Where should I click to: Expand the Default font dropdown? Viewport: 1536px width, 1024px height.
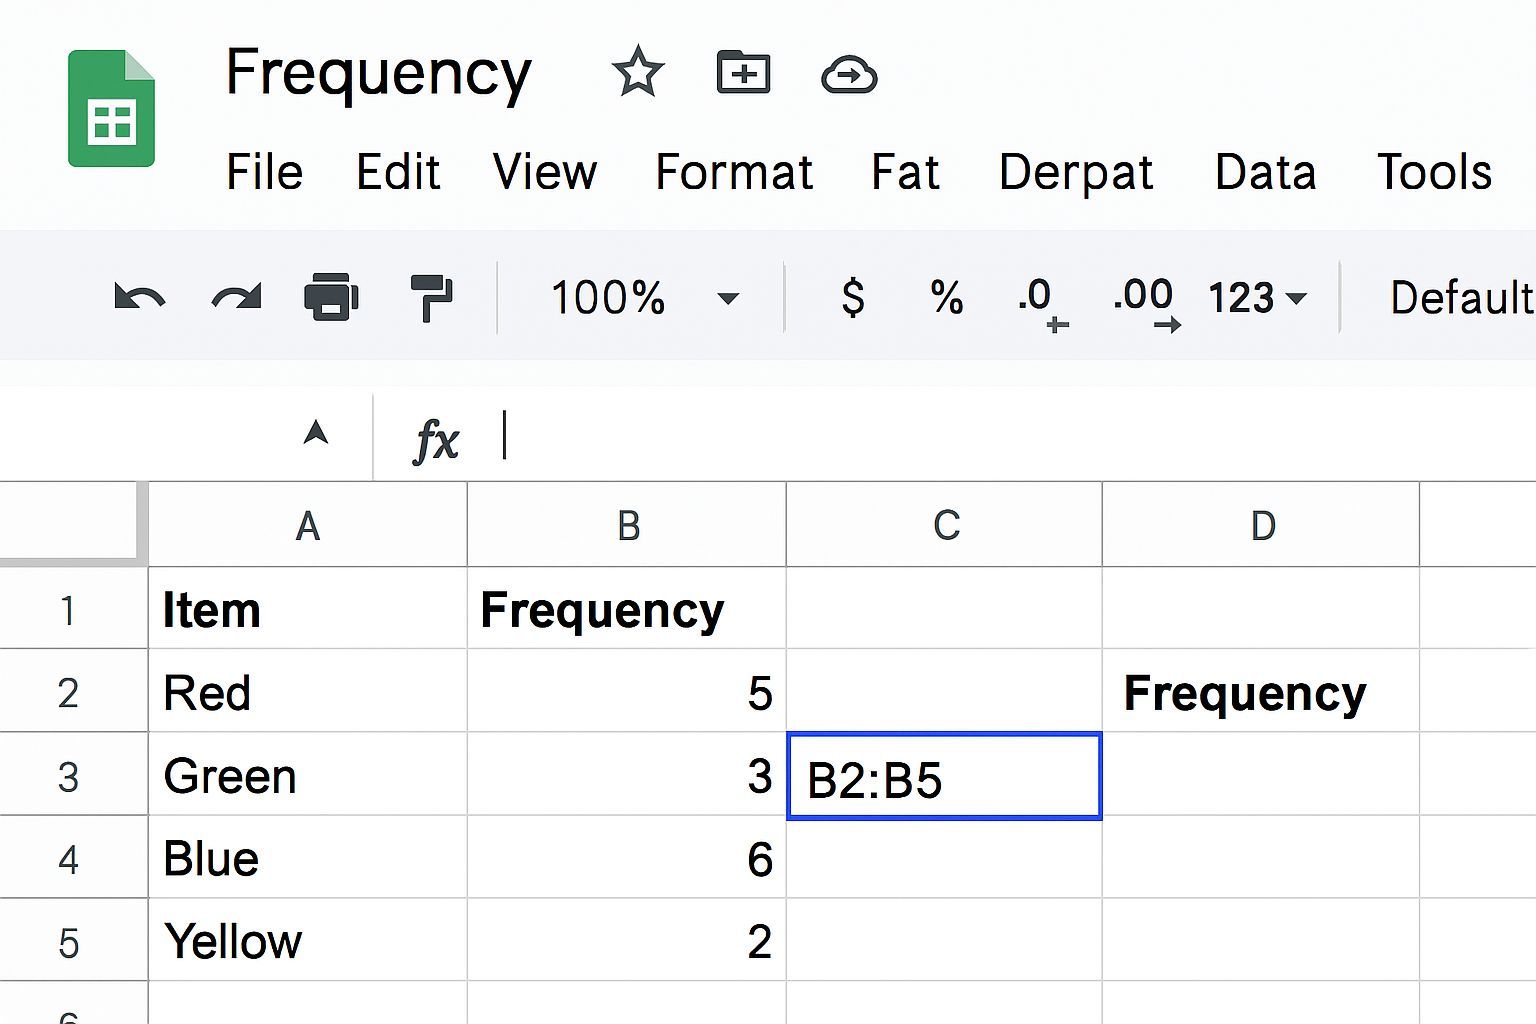tap(1460, 298)
